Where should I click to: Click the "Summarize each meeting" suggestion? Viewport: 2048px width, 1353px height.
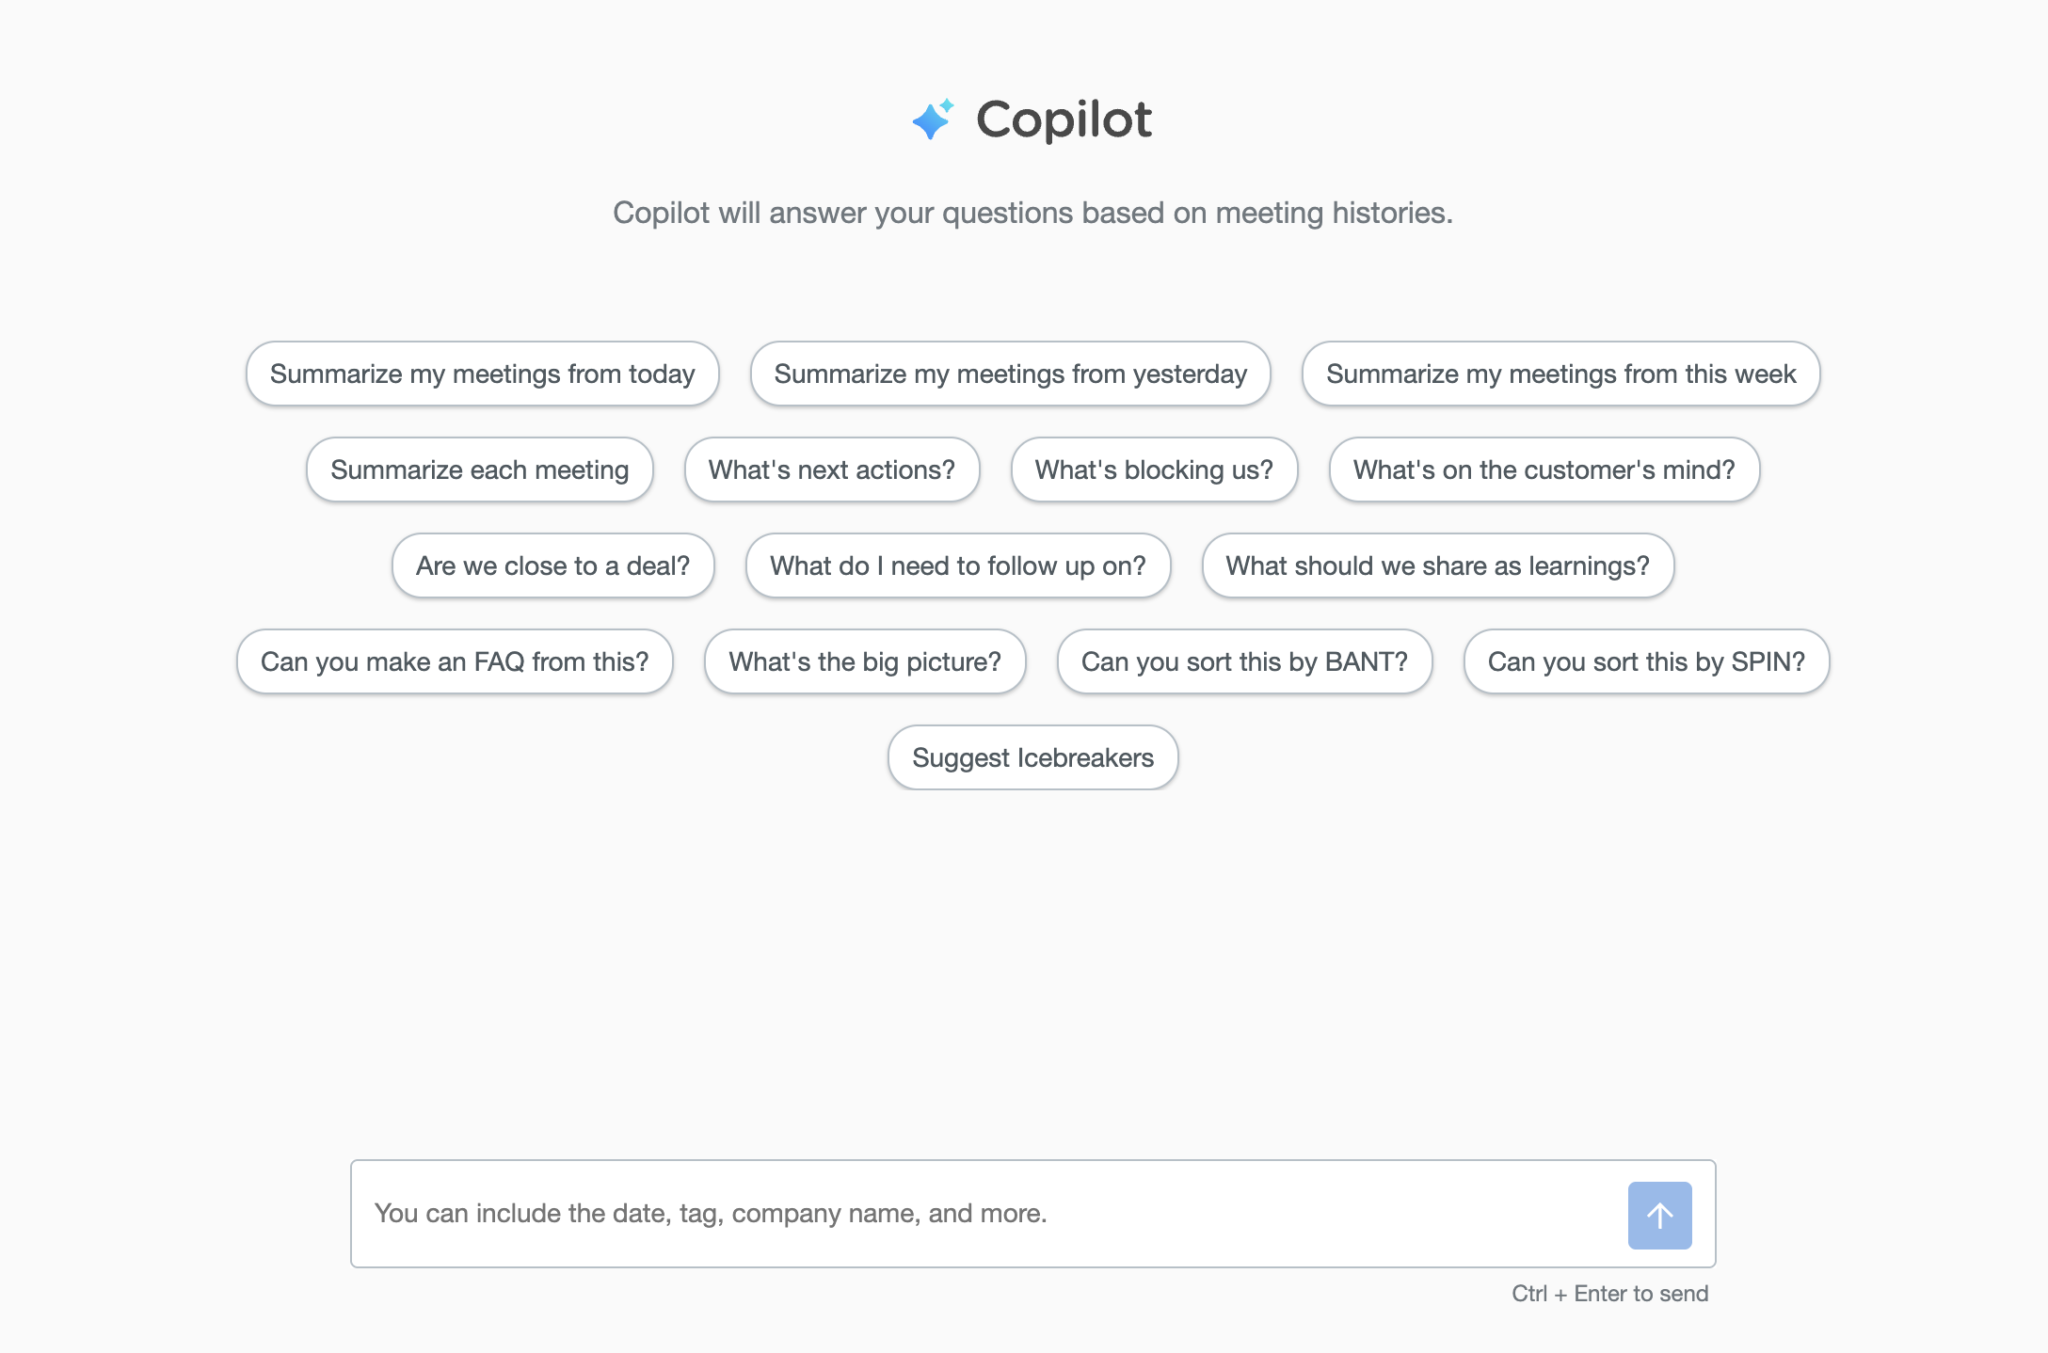[479, 469]
